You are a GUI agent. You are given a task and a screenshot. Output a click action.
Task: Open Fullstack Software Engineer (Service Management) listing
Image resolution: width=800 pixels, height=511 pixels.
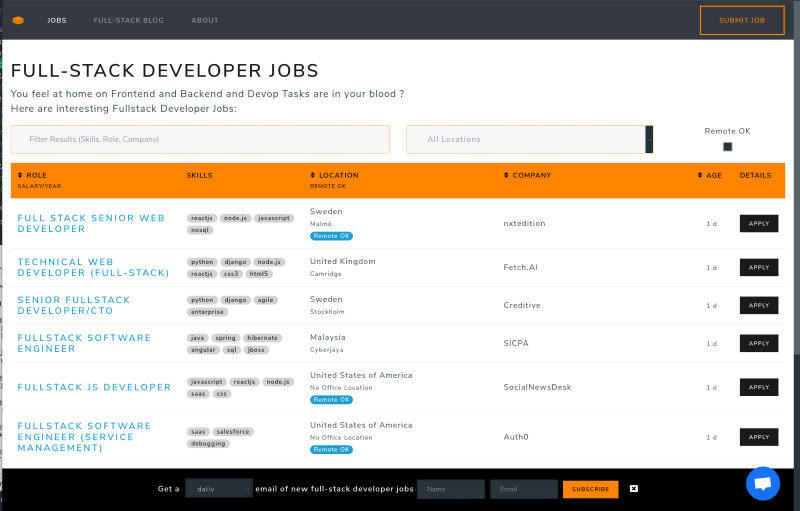[84, 437]
